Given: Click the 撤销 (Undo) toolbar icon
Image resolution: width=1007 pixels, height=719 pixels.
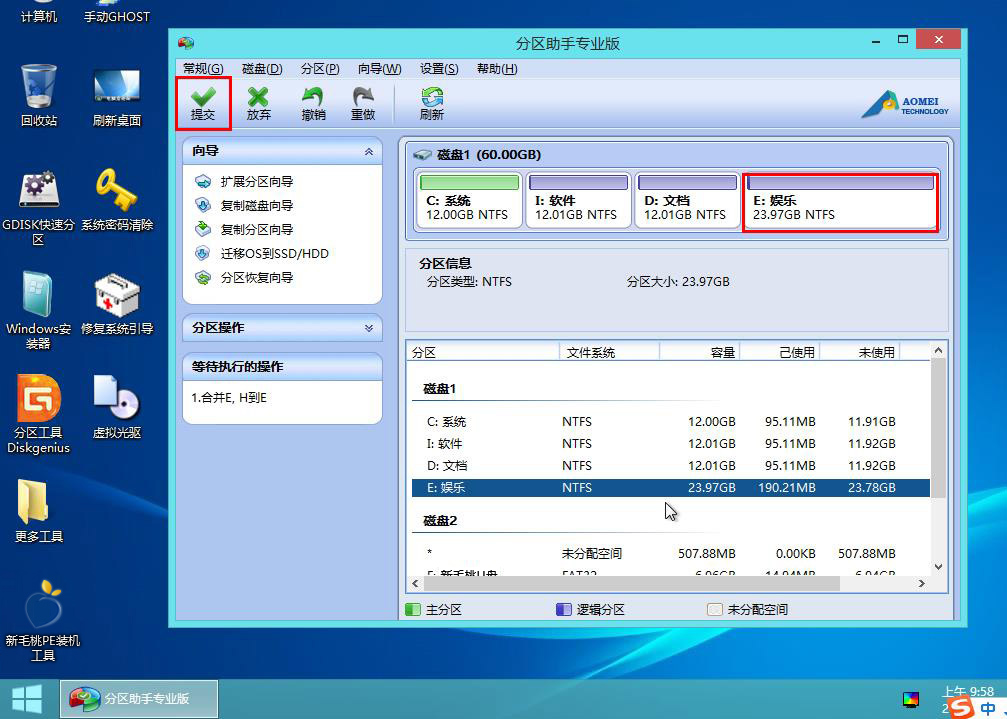Looking at the screenshot, I should (x=313, y=103).
